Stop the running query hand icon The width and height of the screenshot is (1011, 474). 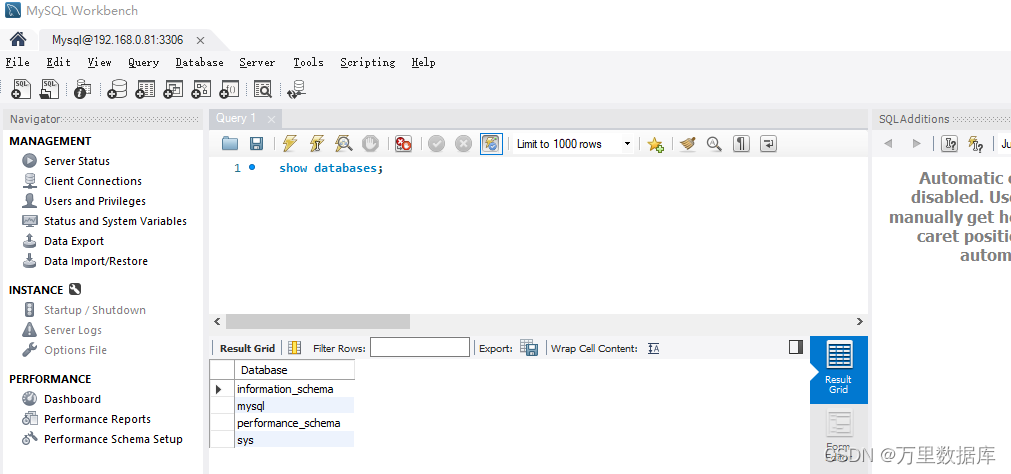point(369,144)
